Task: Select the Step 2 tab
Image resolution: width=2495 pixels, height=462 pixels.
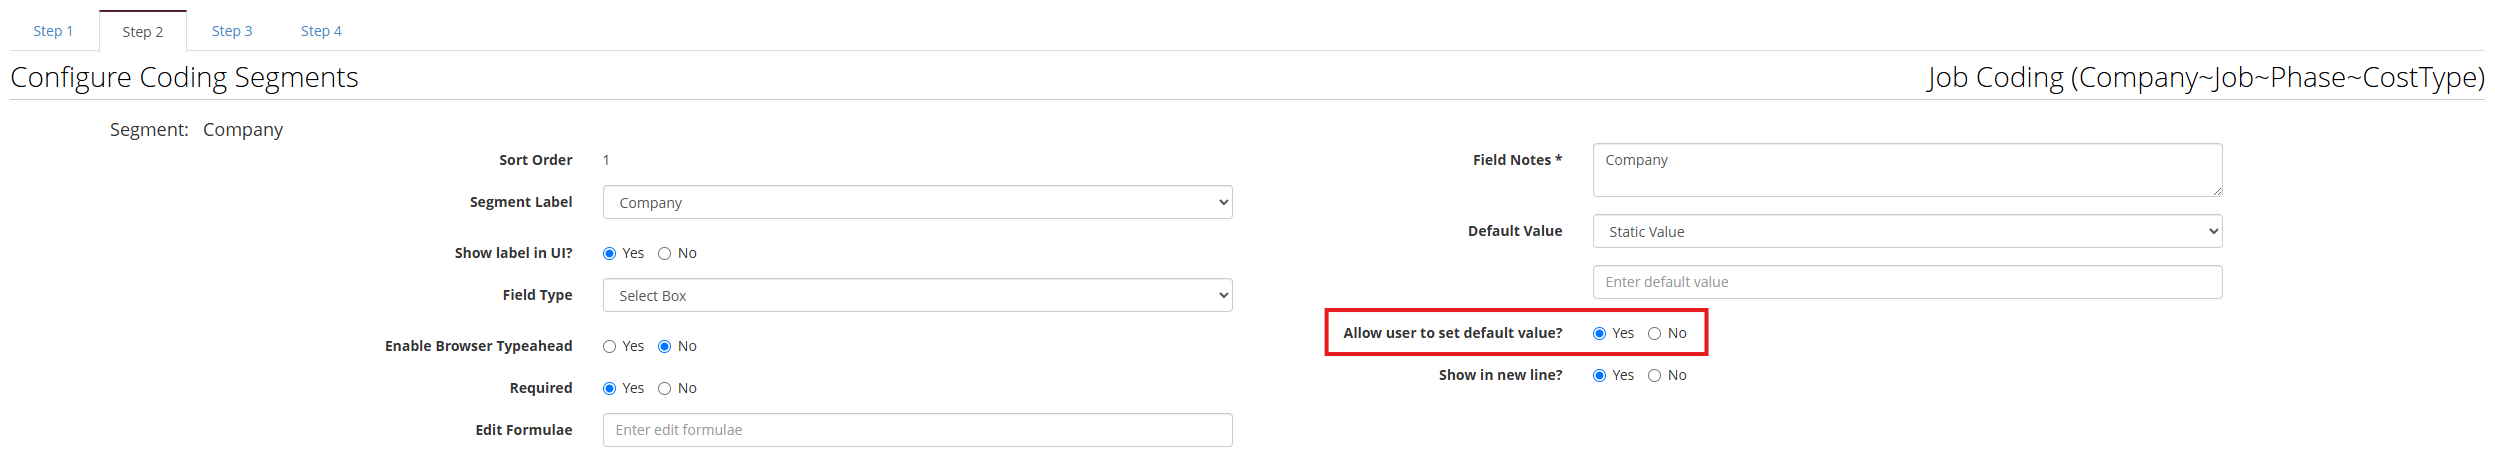Action: pyautogui.click(x=143, y=32)
